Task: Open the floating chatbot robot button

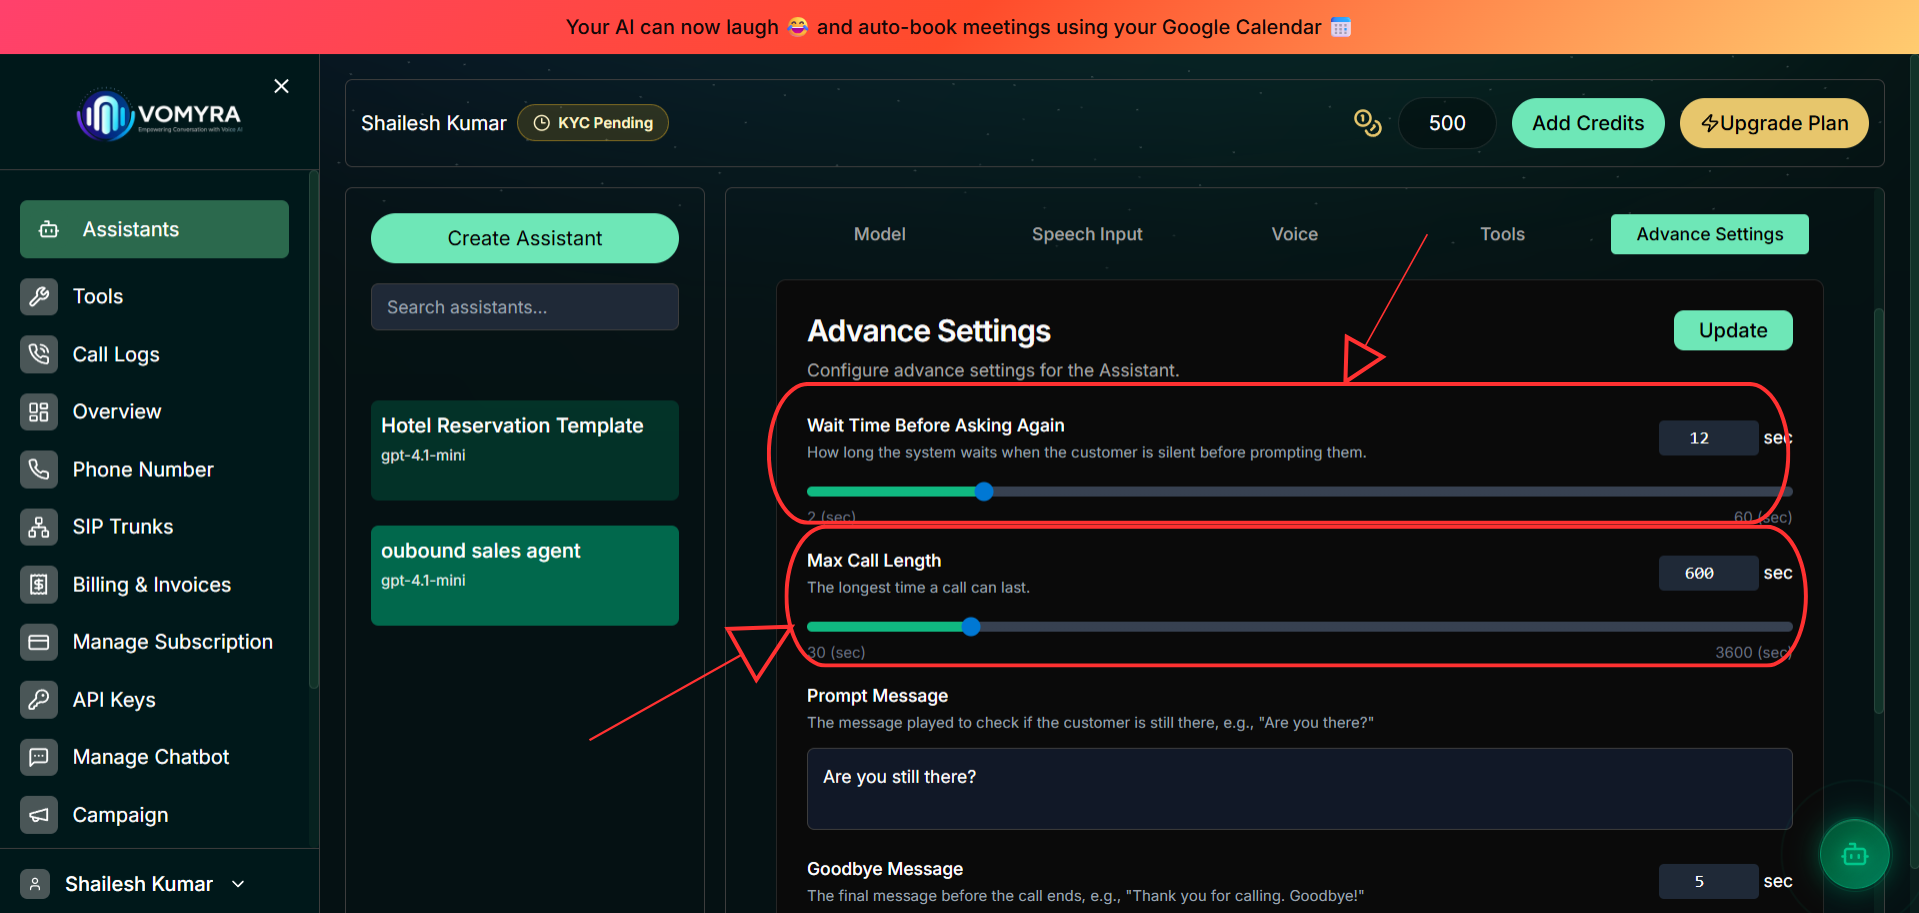Action: click(x=1854, y=854)
